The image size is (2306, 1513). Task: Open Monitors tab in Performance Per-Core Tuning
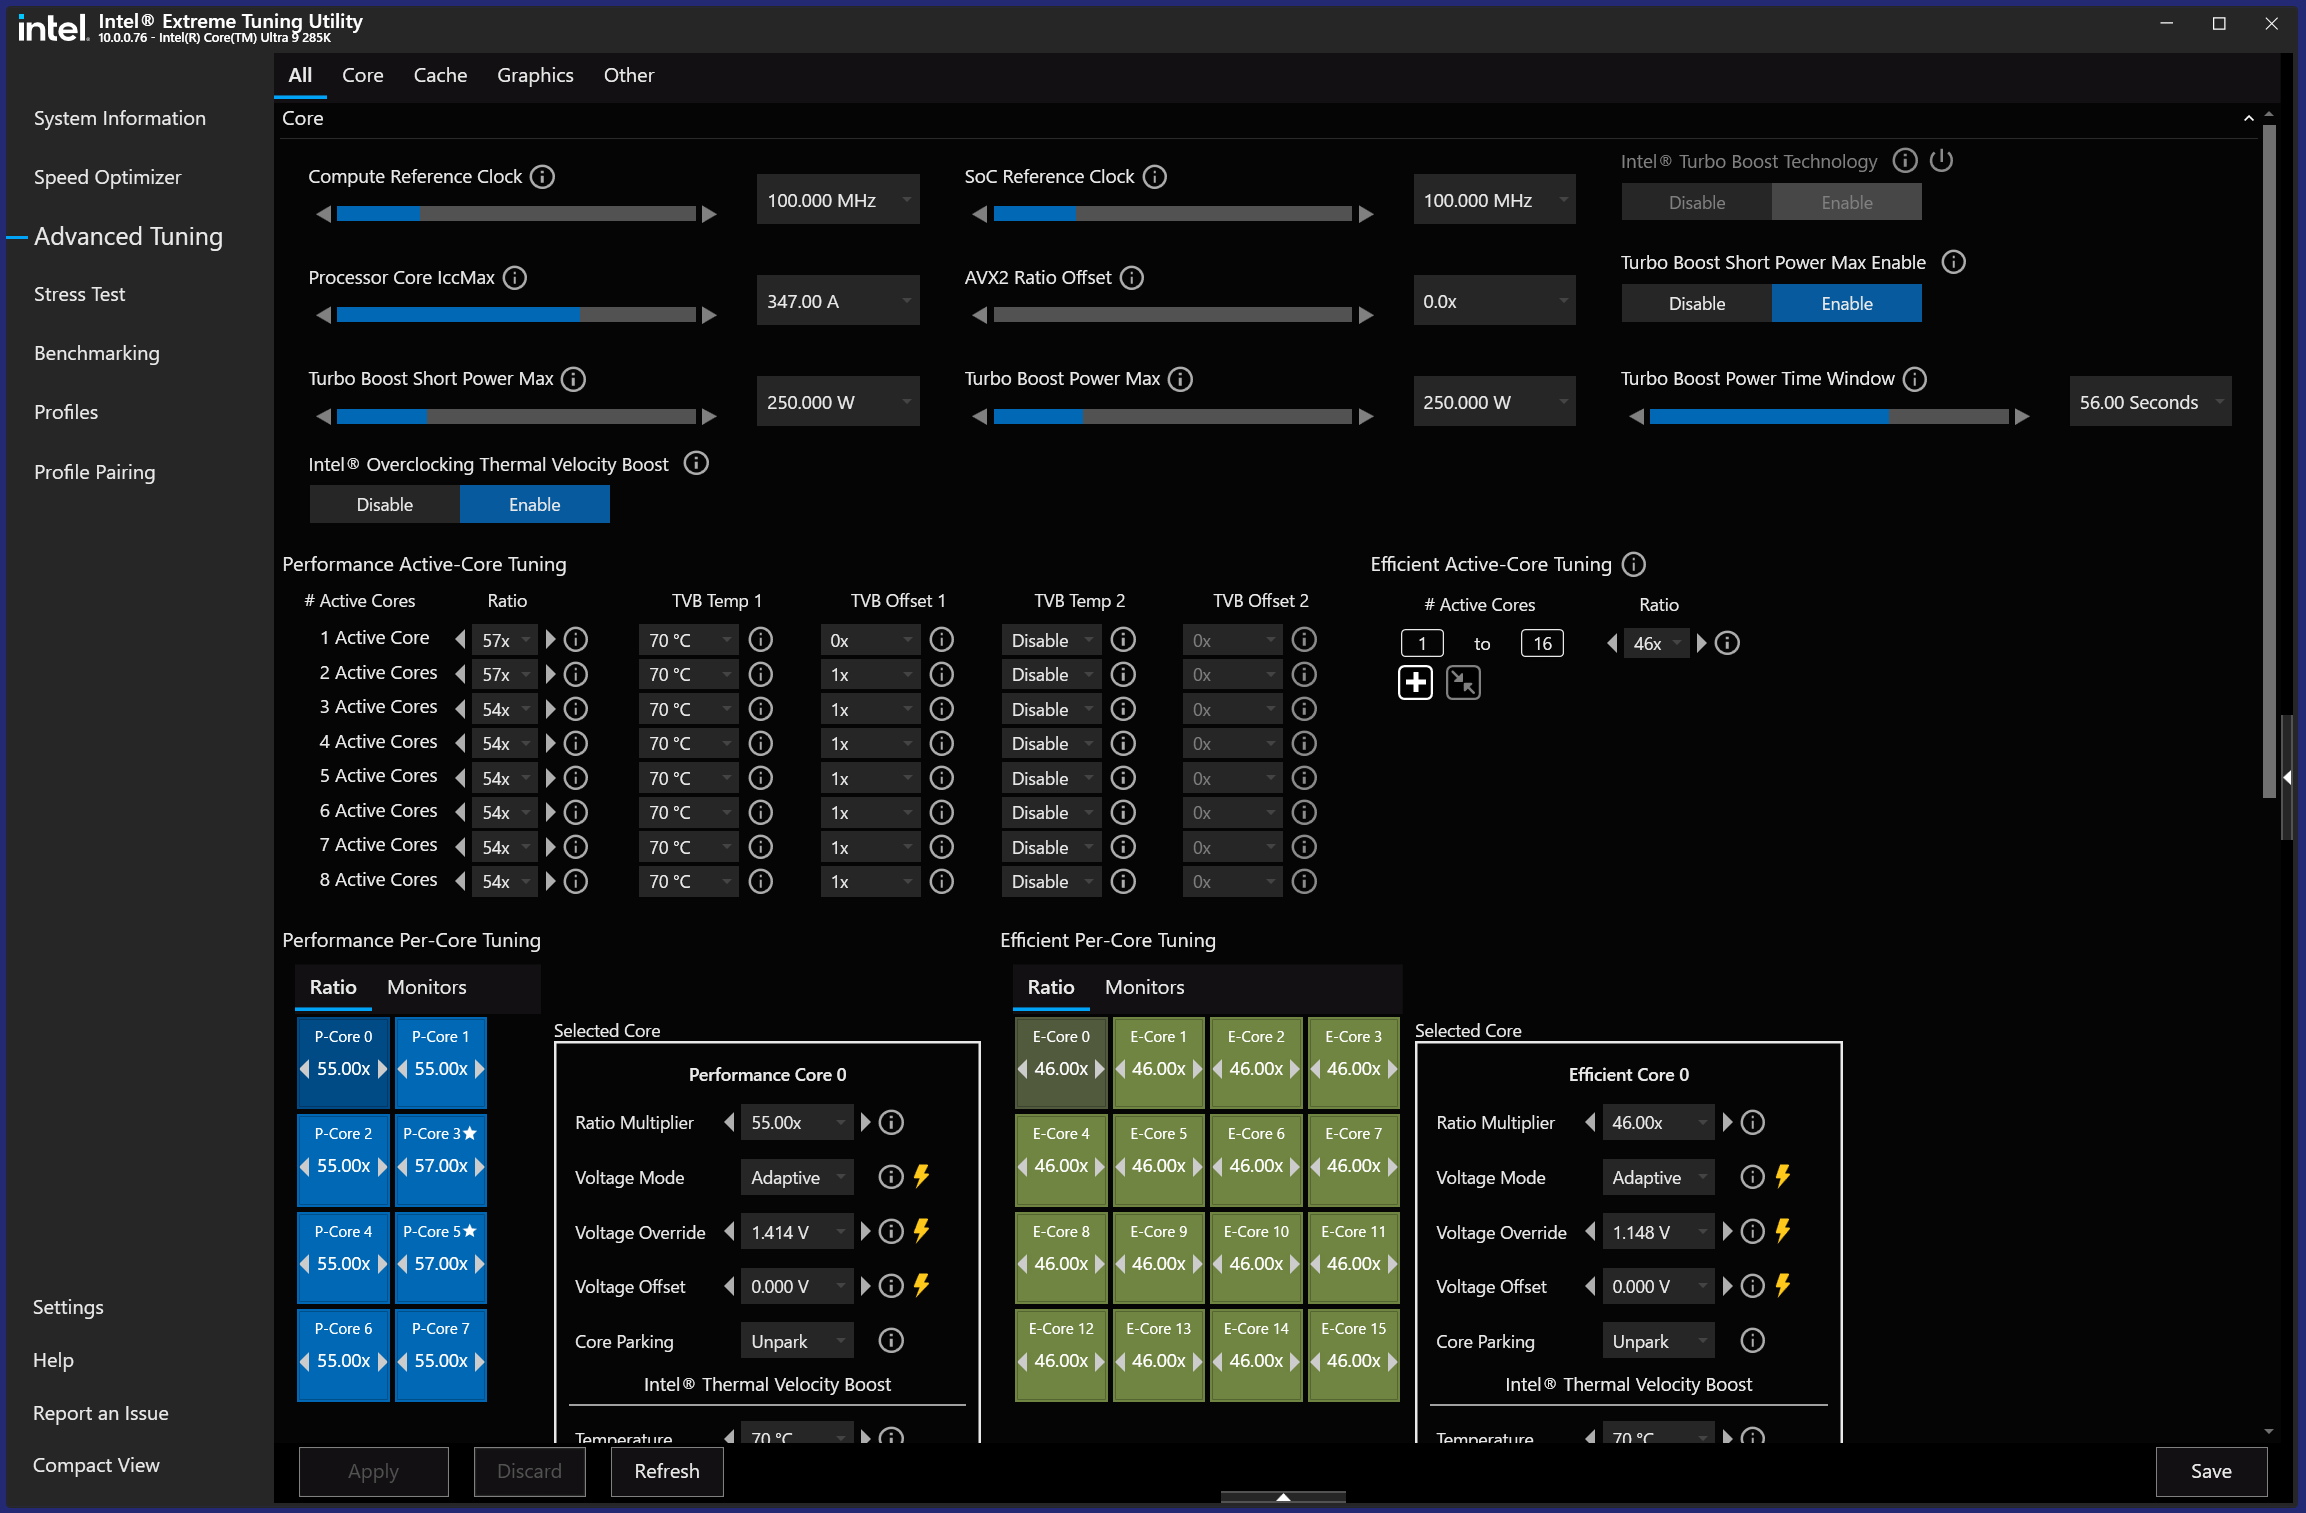pos(427,987)
